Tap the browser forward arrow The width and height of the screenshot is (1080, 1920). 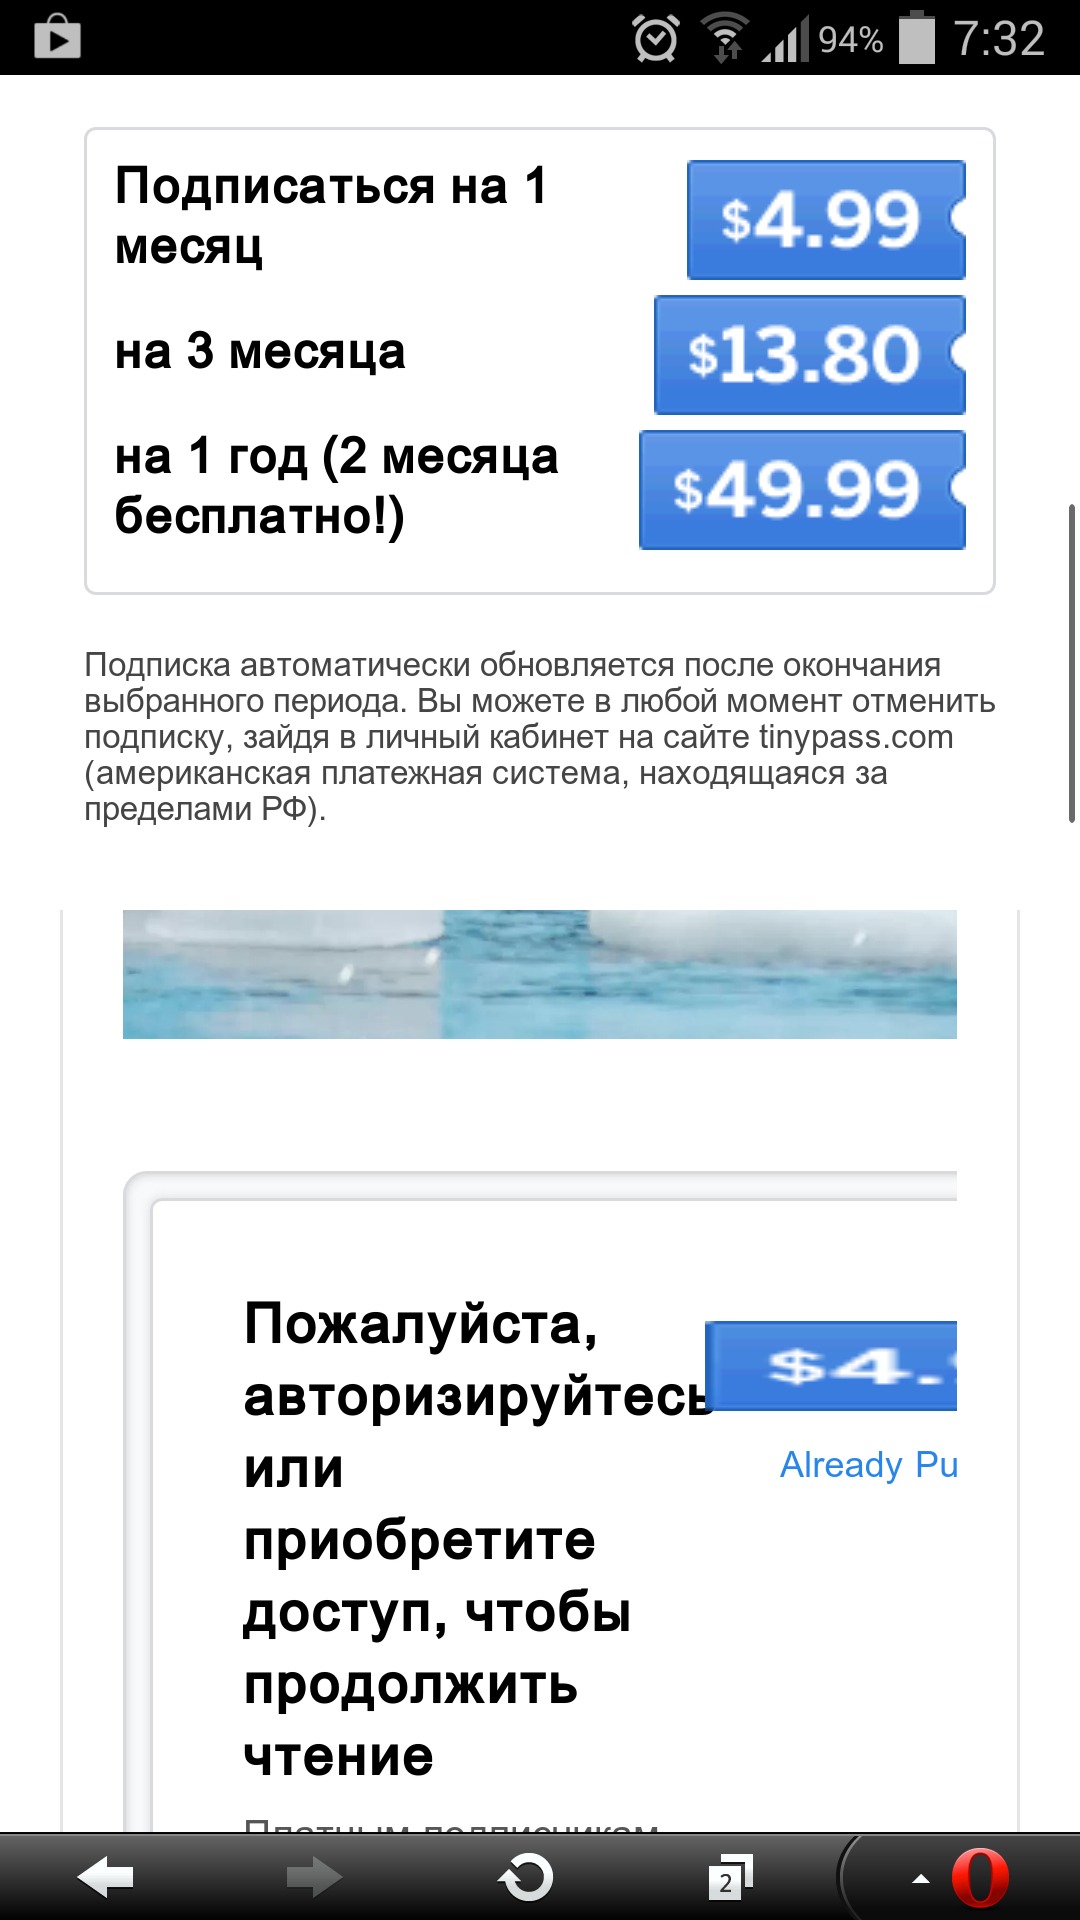(x=314, y=1878)
